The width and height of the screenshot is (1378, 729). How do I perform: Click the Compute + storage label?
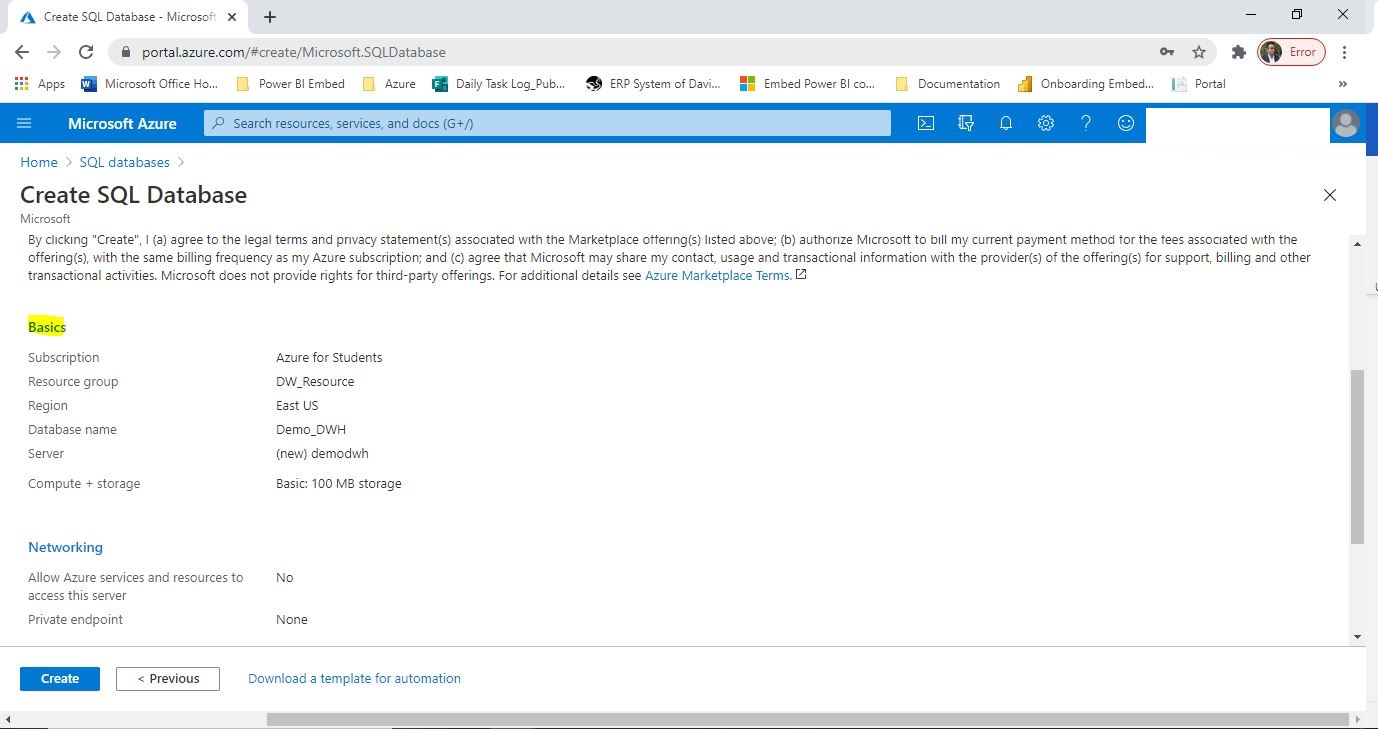coord(84,483)
